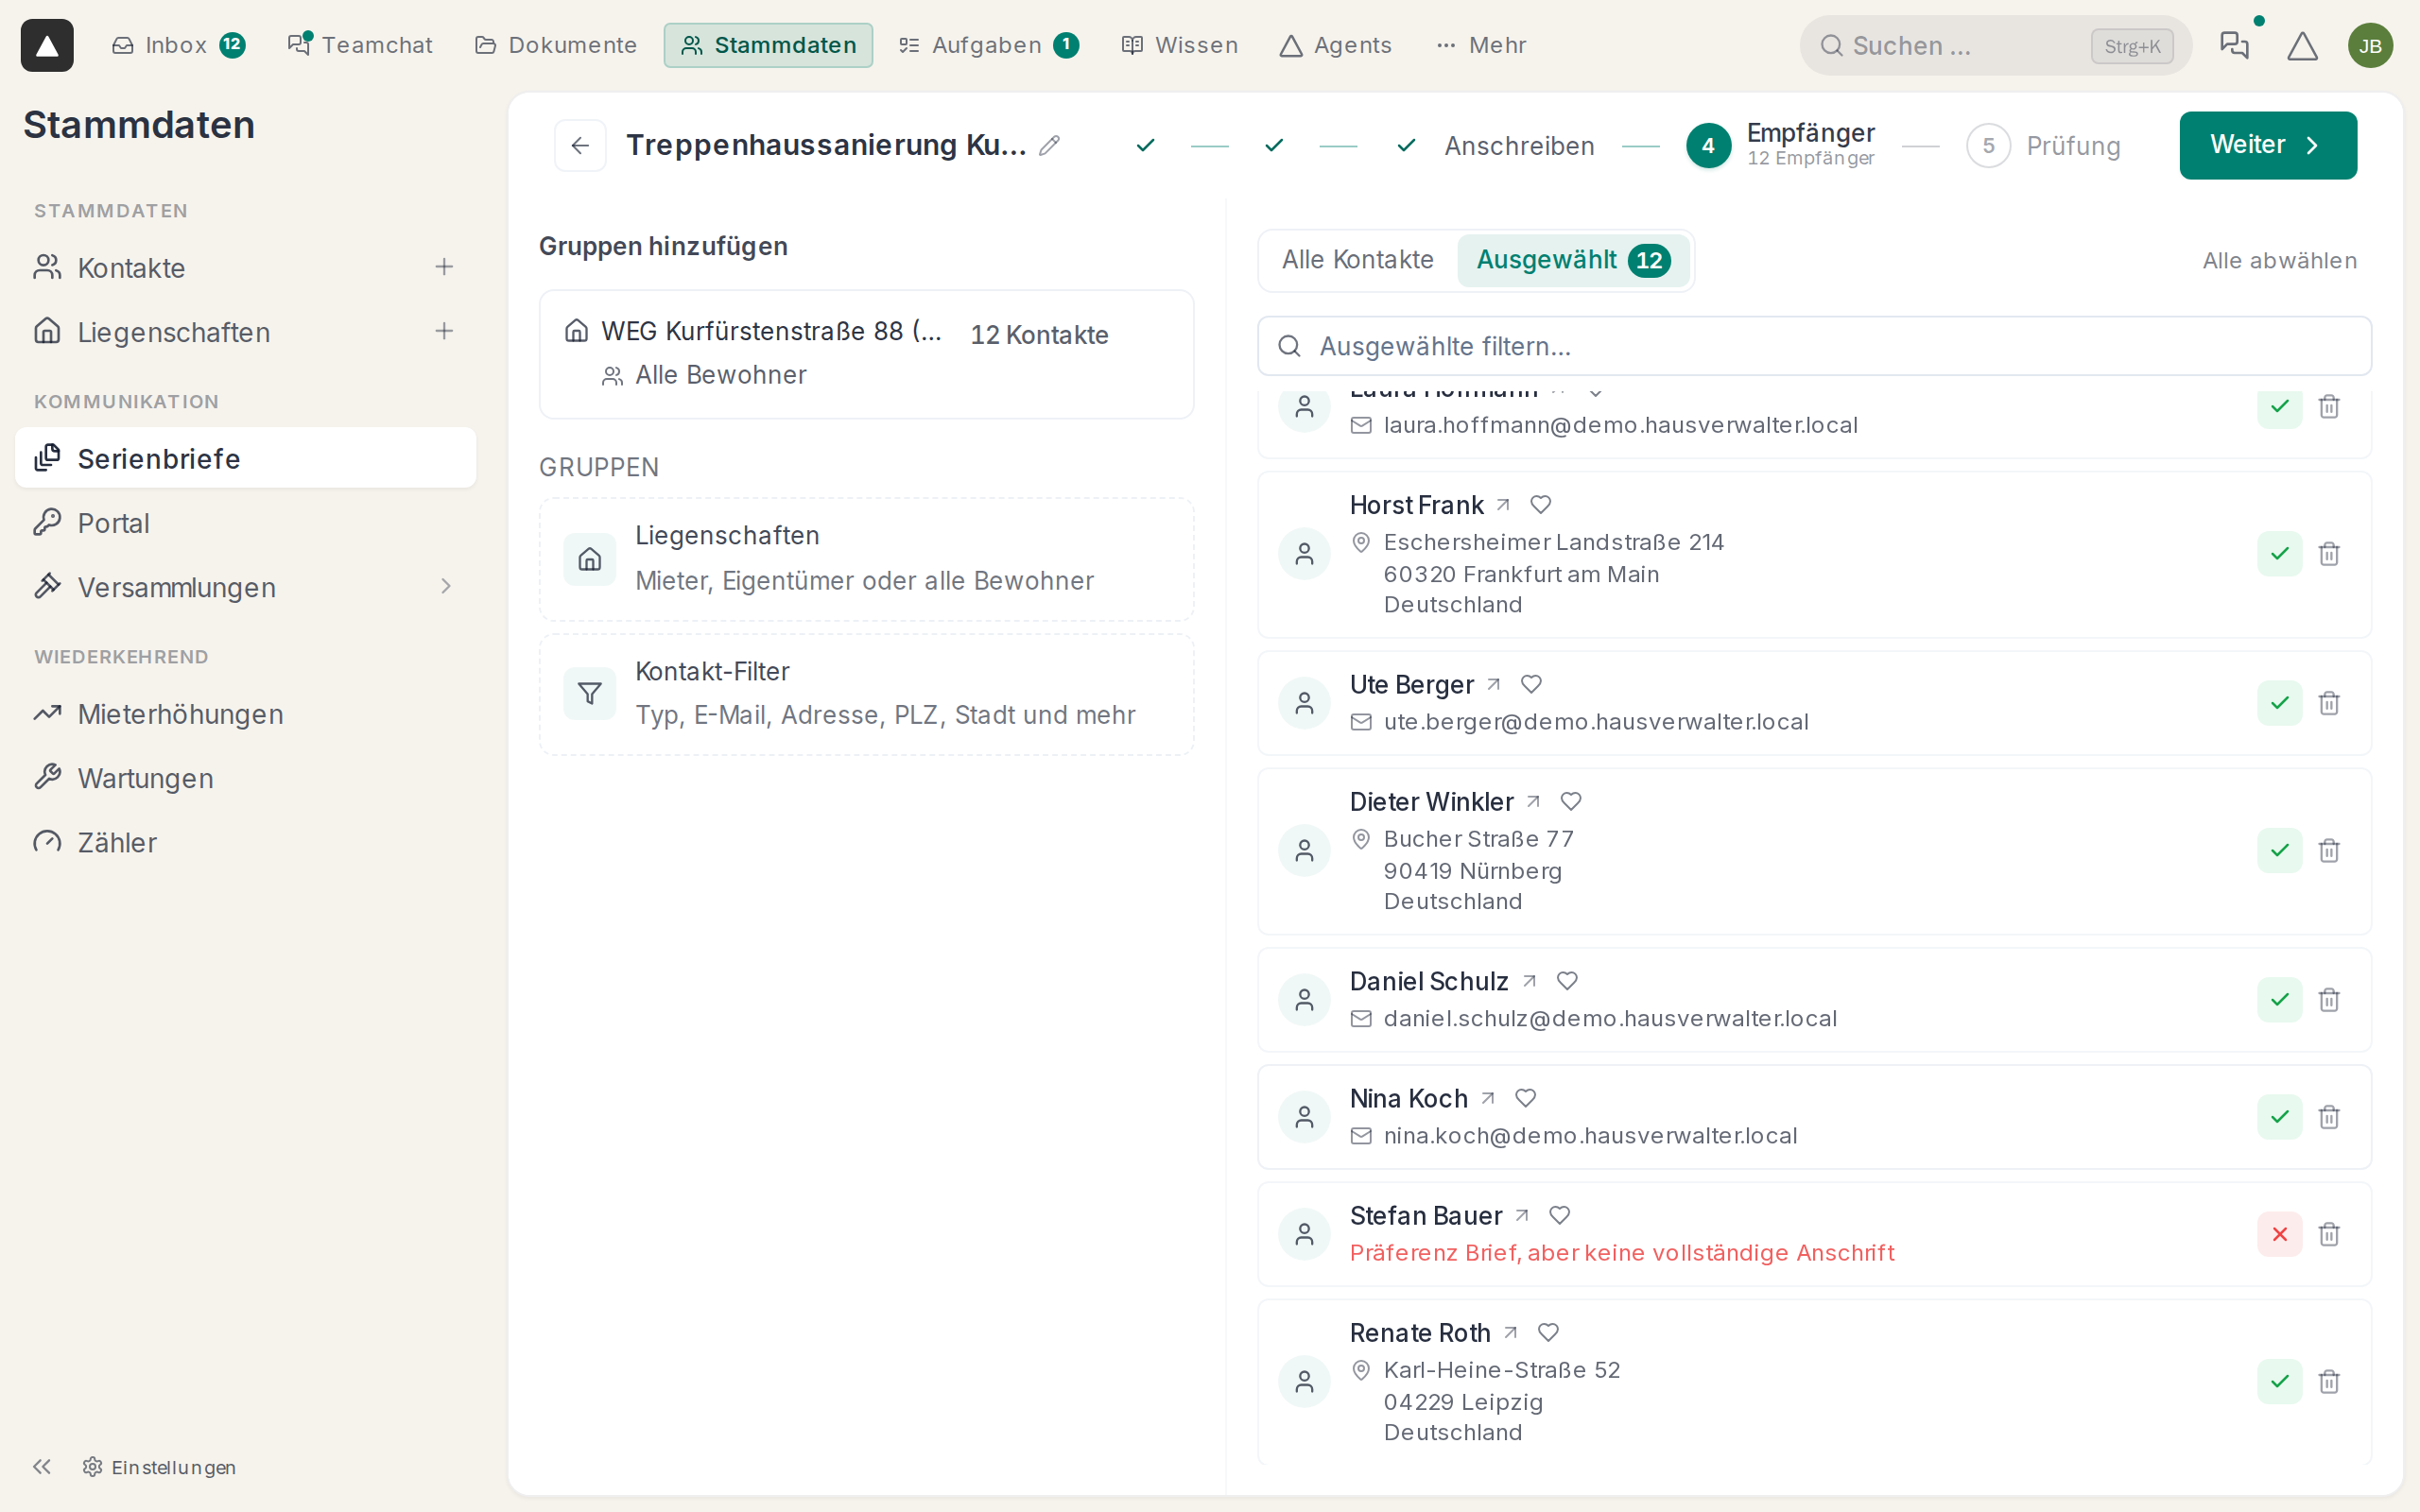Remove Stefan Bauer with trash icon
The width and height of the screenshot is (2420, 1512).
[2329, 1234]
